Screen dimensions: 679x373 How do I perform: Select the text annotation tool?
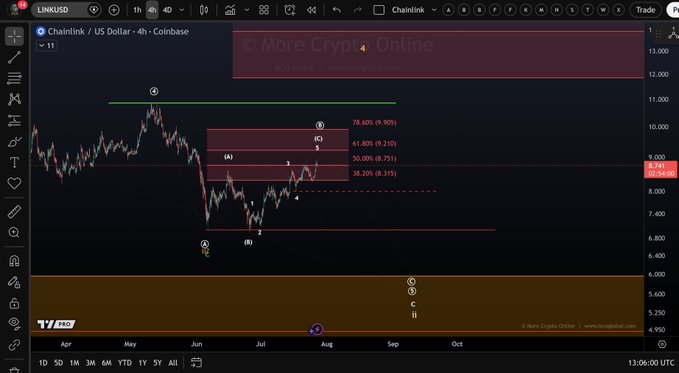coord(14,162)
